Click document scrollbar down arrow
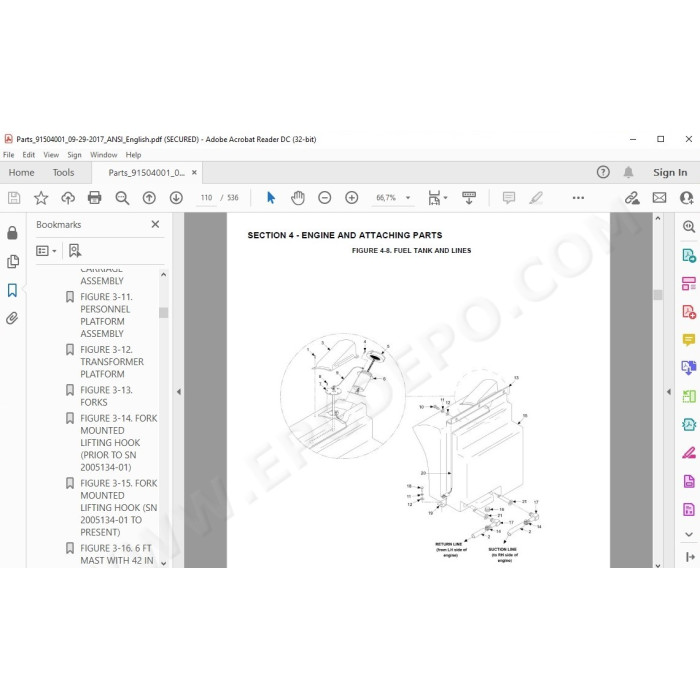700x700 pixels. point(658,565)
